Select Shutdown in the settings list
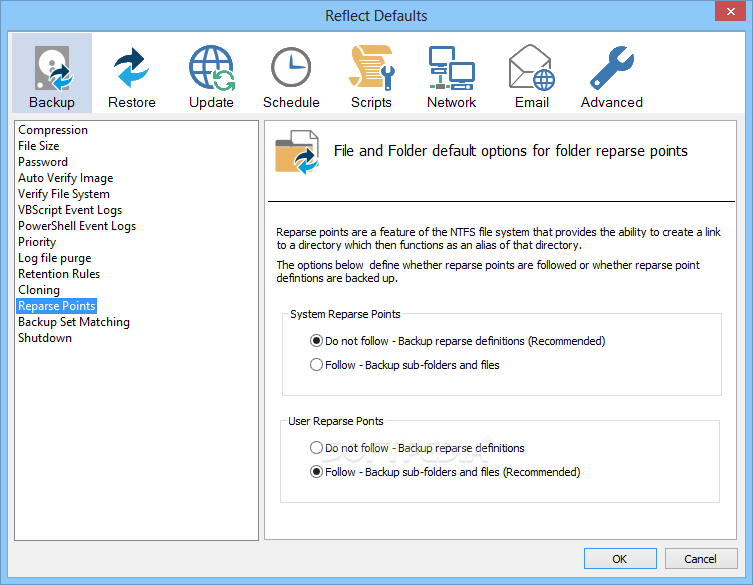753x585 pixels. click(x=45, y=338)
